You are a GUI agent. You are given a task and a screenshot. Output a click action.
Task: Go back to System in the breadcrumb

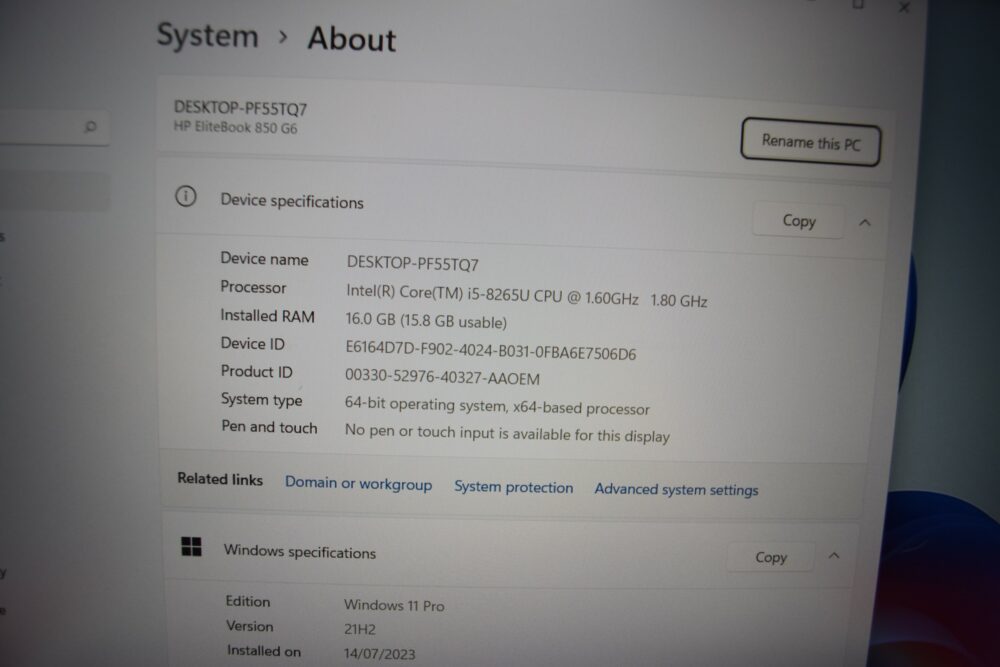coord(207,35)
